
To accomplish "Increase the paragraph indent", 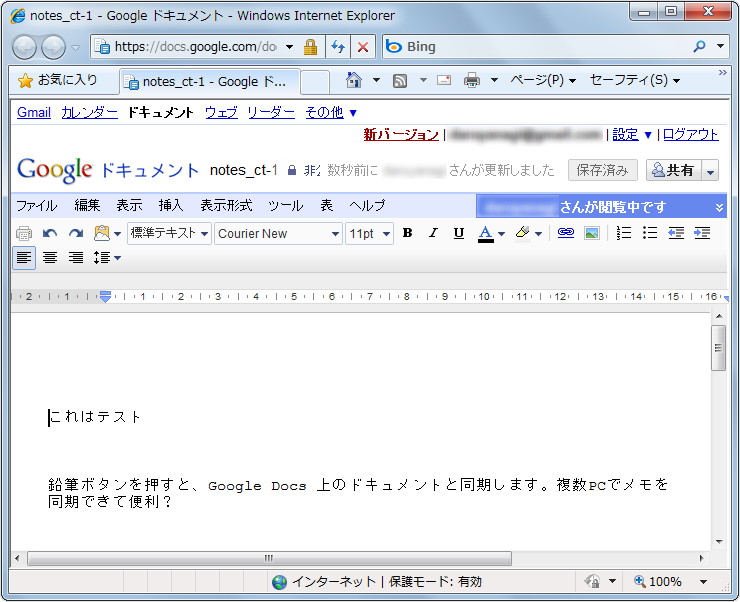I will click(x=702, y=233).
